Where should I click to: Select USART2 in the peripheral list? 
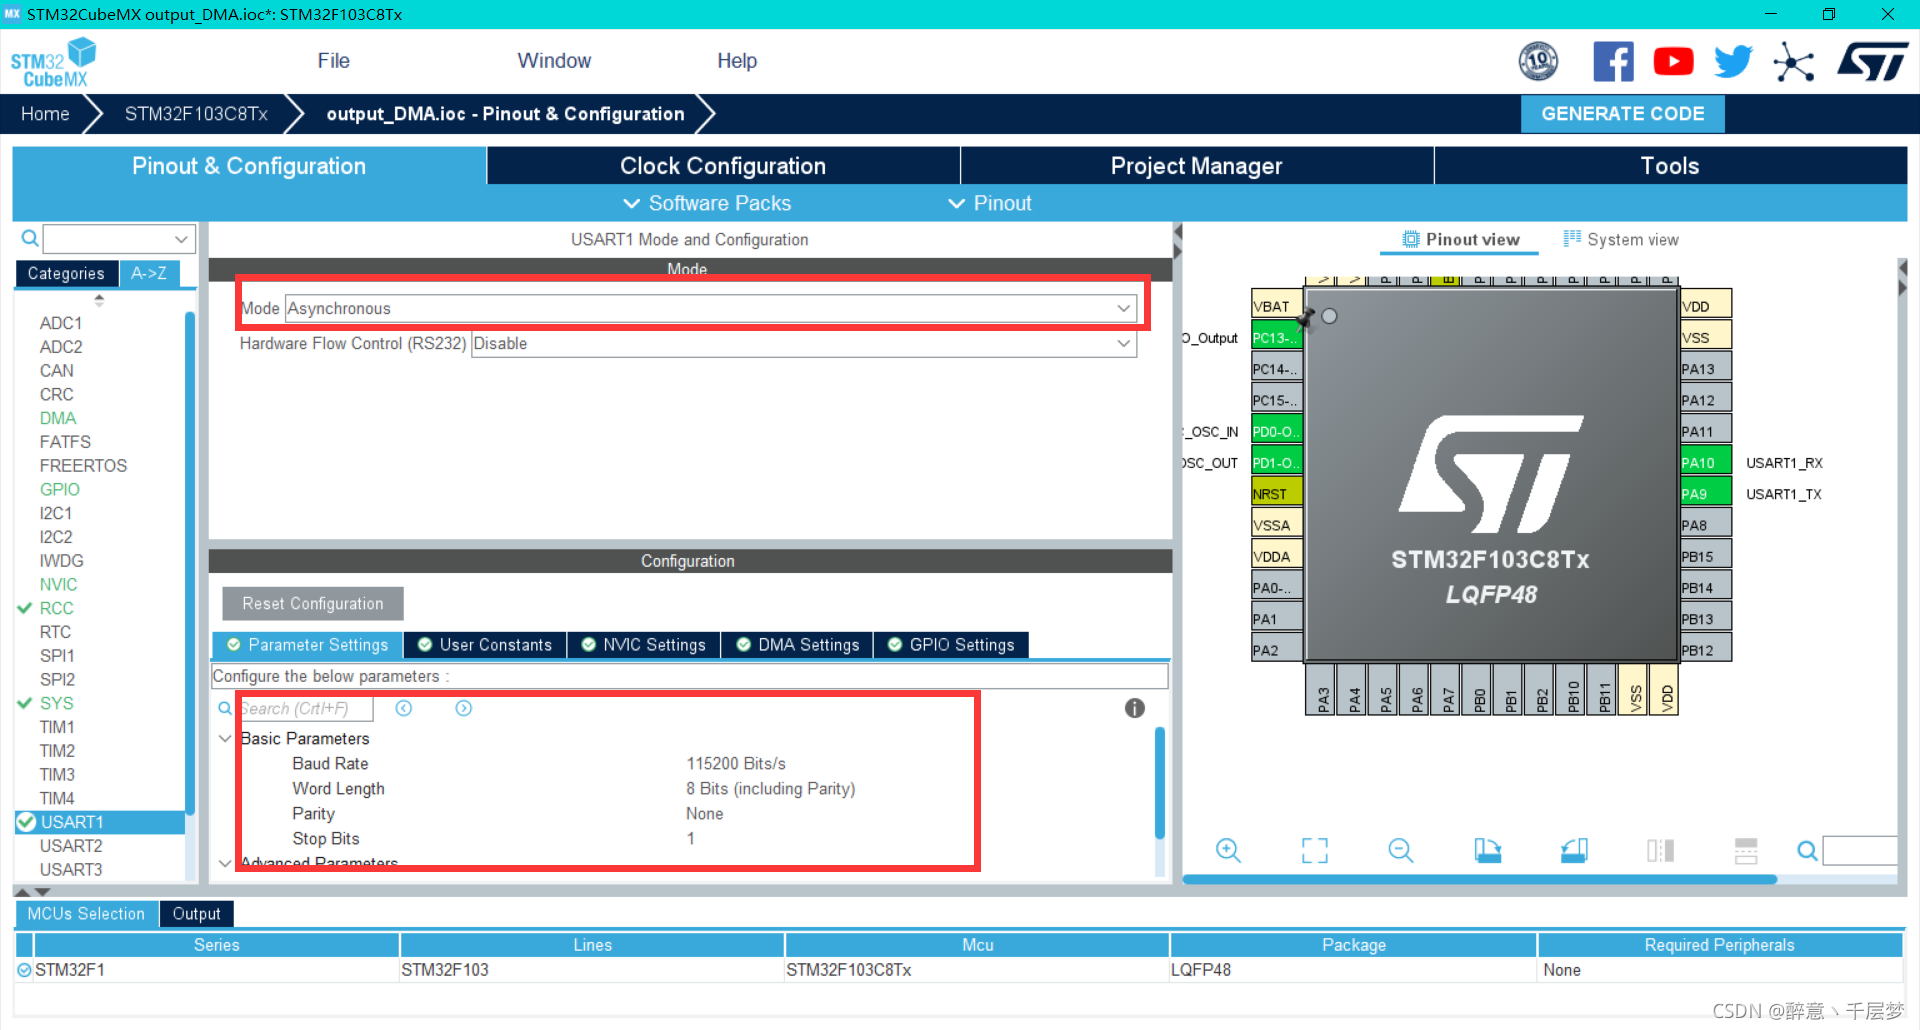71,846
